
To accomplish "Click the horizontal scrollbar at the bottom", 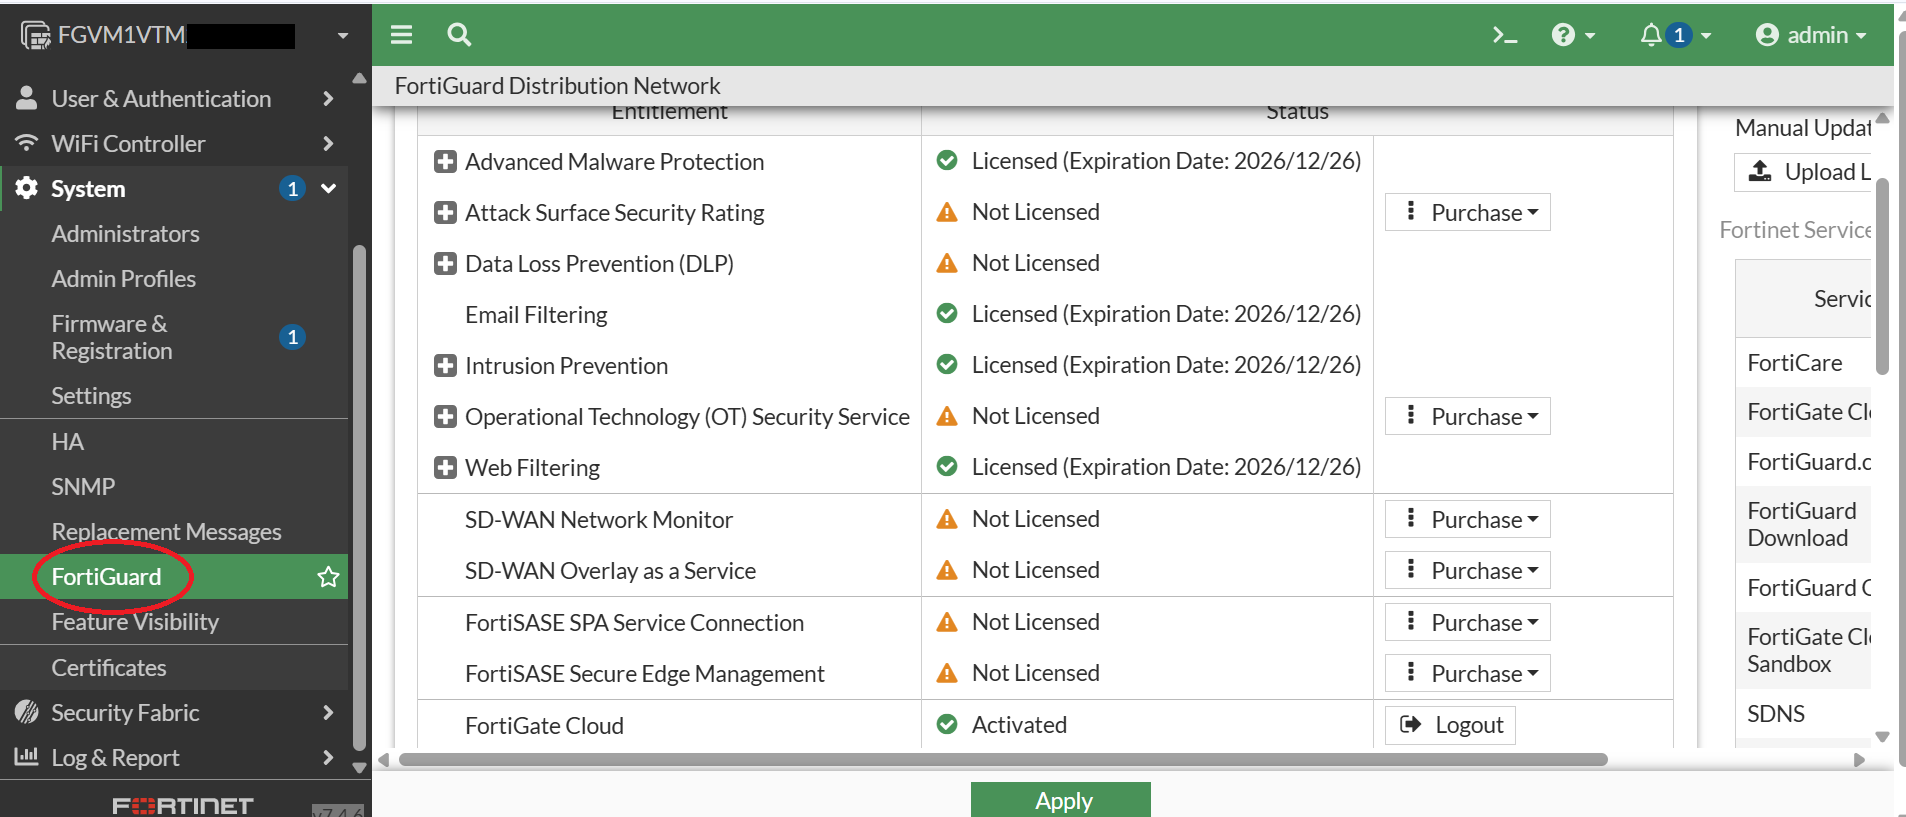I will click(x=1002, y=760).
